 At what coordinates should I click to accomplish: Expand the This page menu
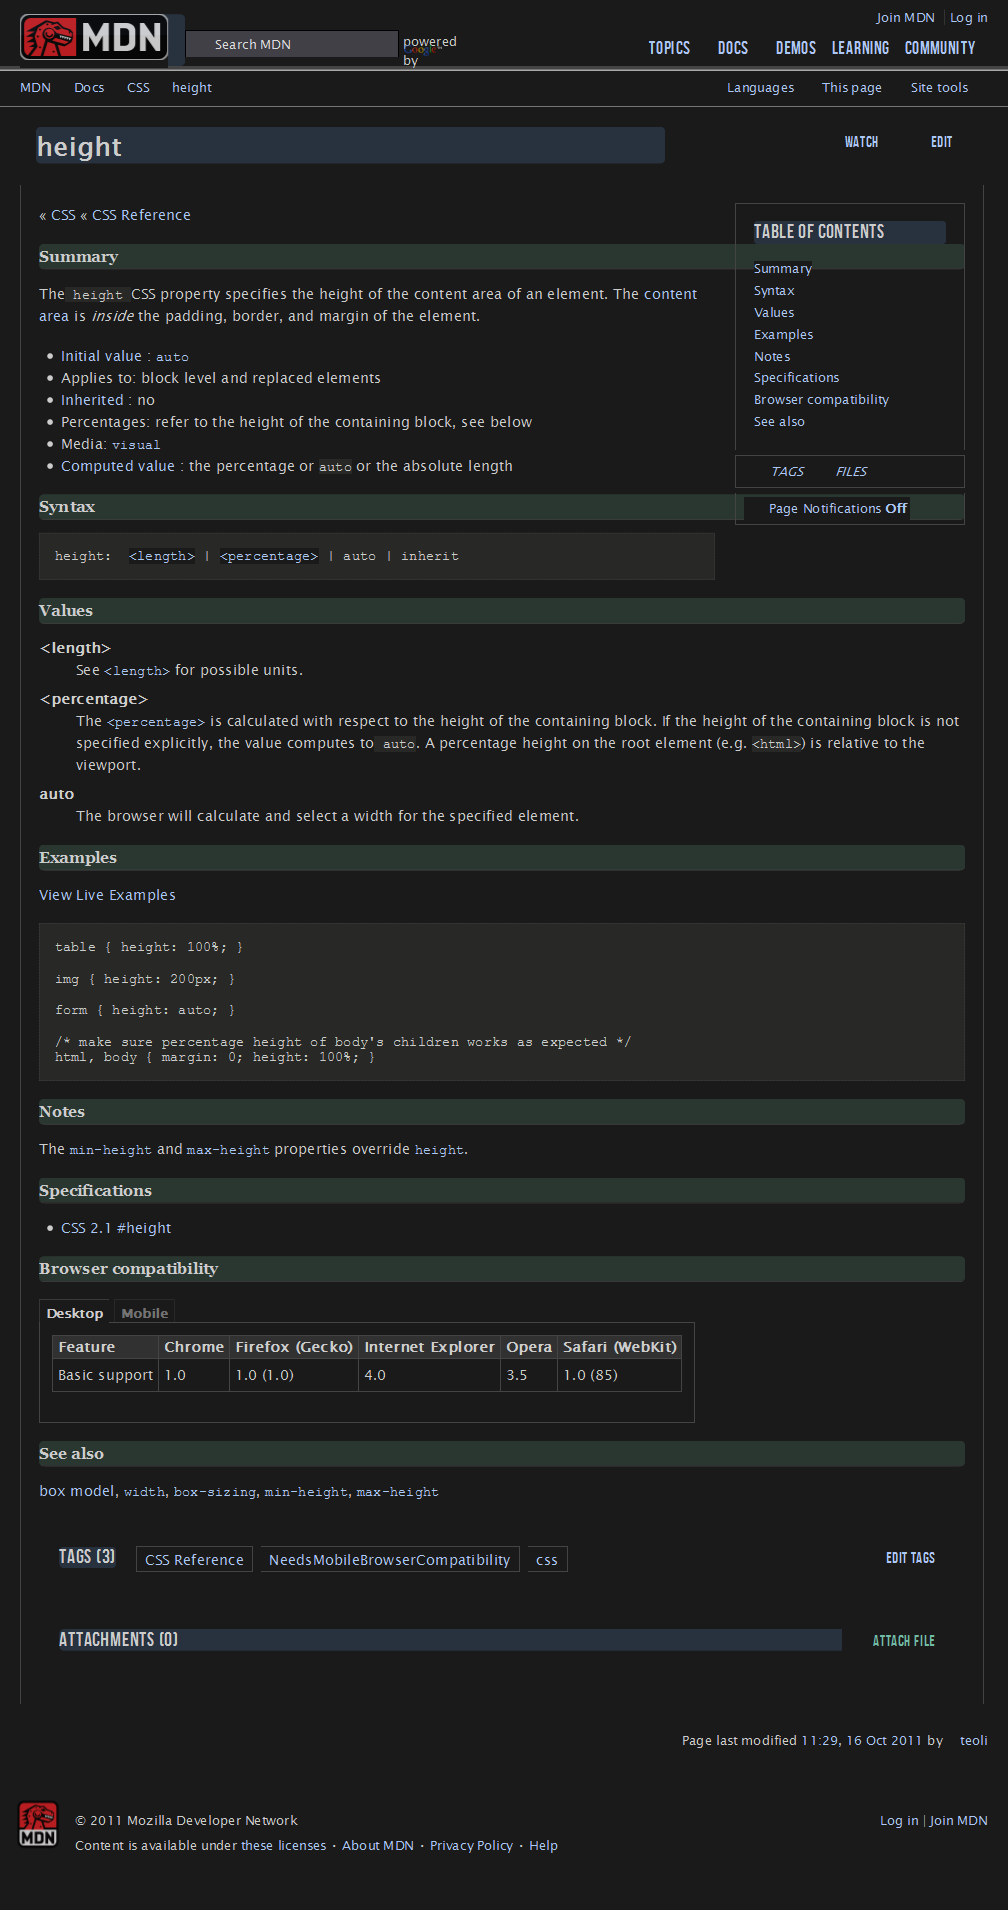click(x=851, y=88)
